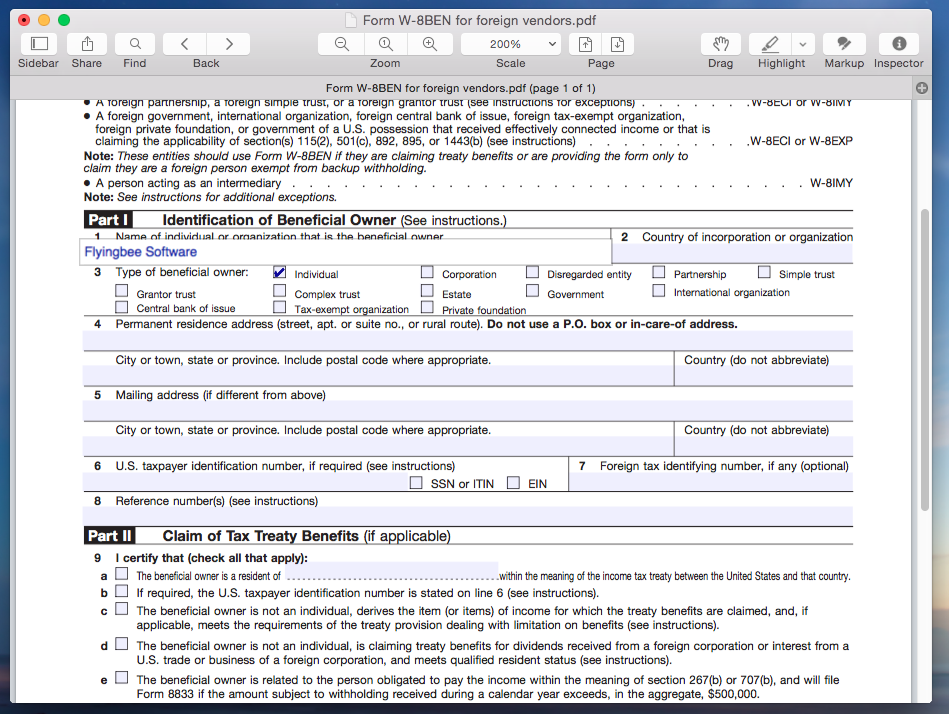This screenshot has height=714, width=949.
Task: Check the Private foundation checkbox
Action: 427,307
